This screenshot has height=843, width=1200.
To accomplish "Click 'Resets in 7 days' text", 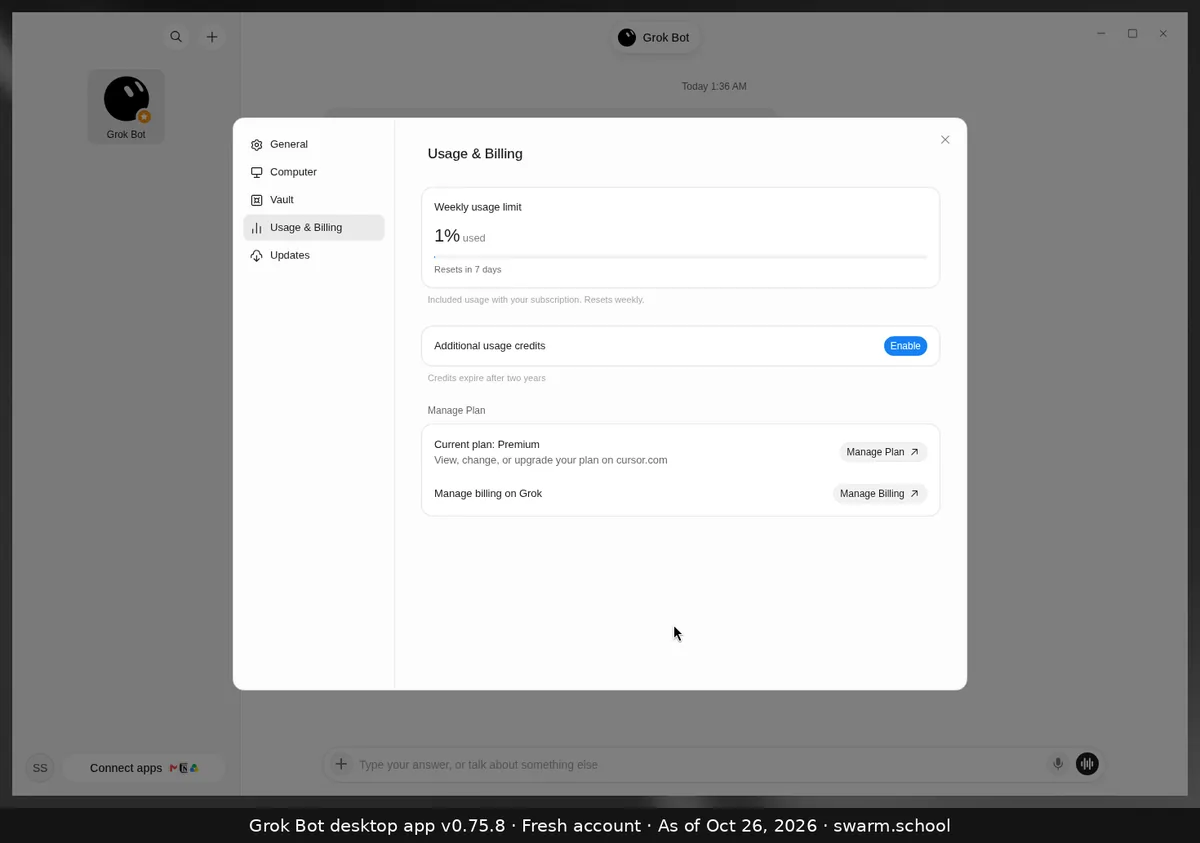I will pyautogui.click(x=468, y=270).
